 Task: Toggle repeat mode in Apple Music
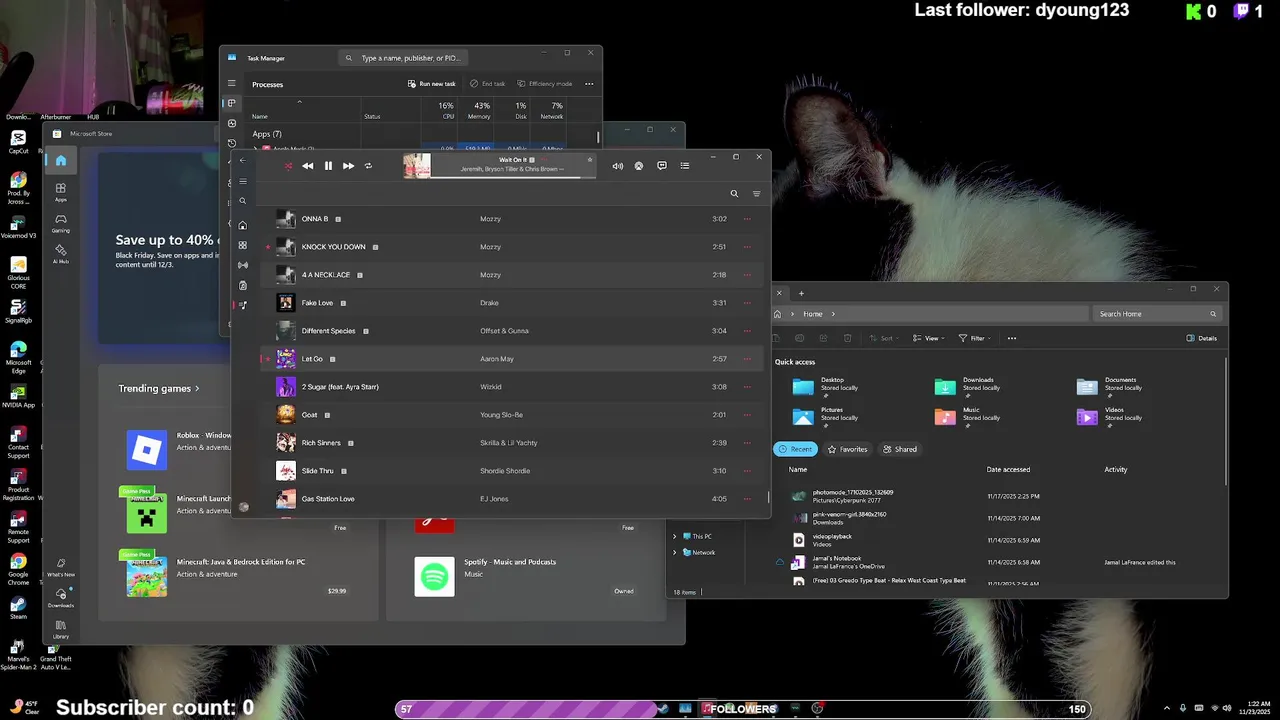click(368, 166)
